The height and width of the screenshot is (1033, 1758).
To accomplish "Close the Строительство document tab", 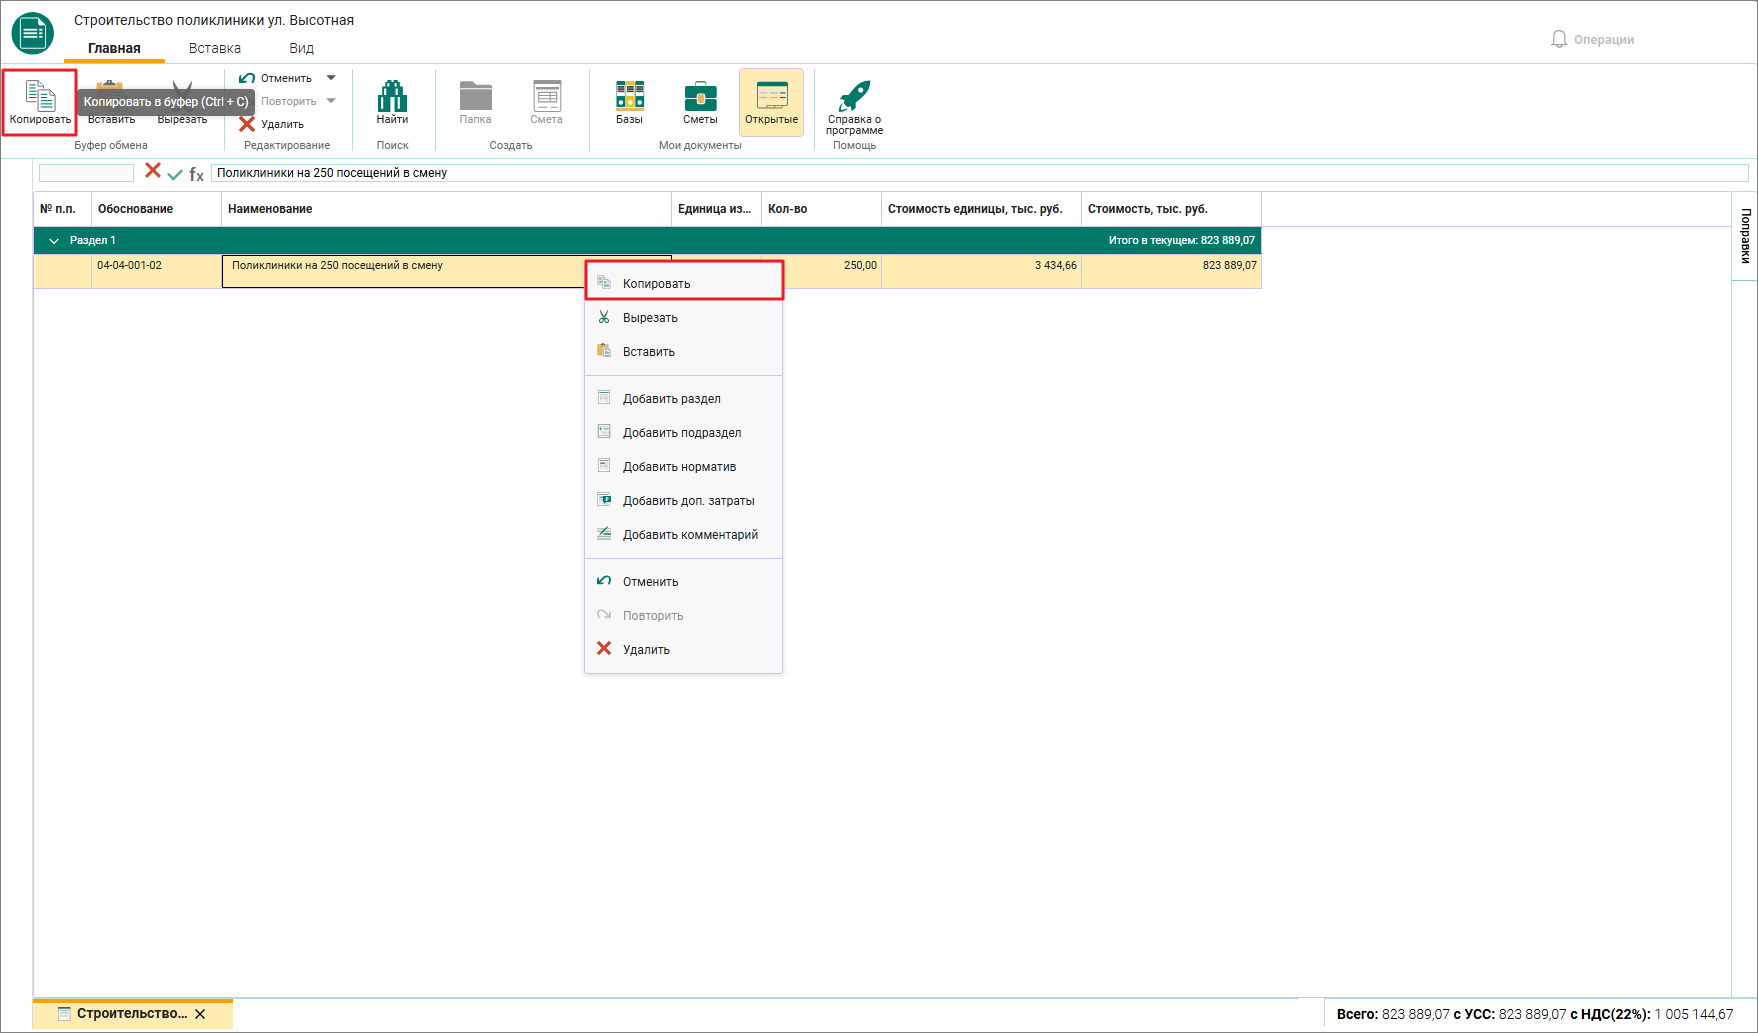I will coord(200,1014).
